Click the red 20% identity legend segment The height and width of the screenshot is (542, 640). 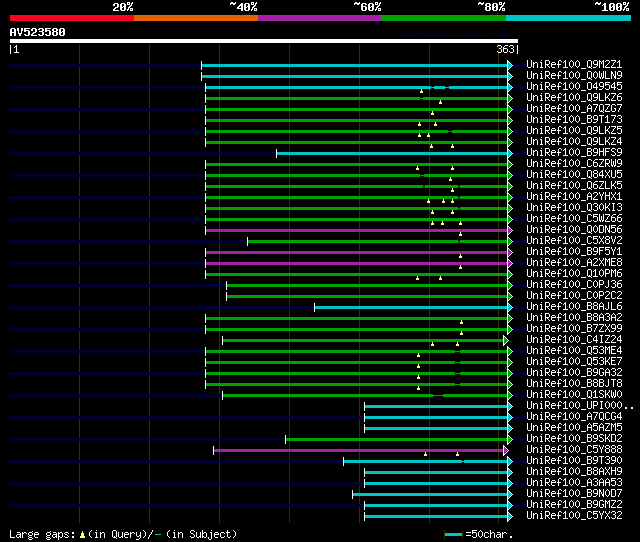coord(72,18)
